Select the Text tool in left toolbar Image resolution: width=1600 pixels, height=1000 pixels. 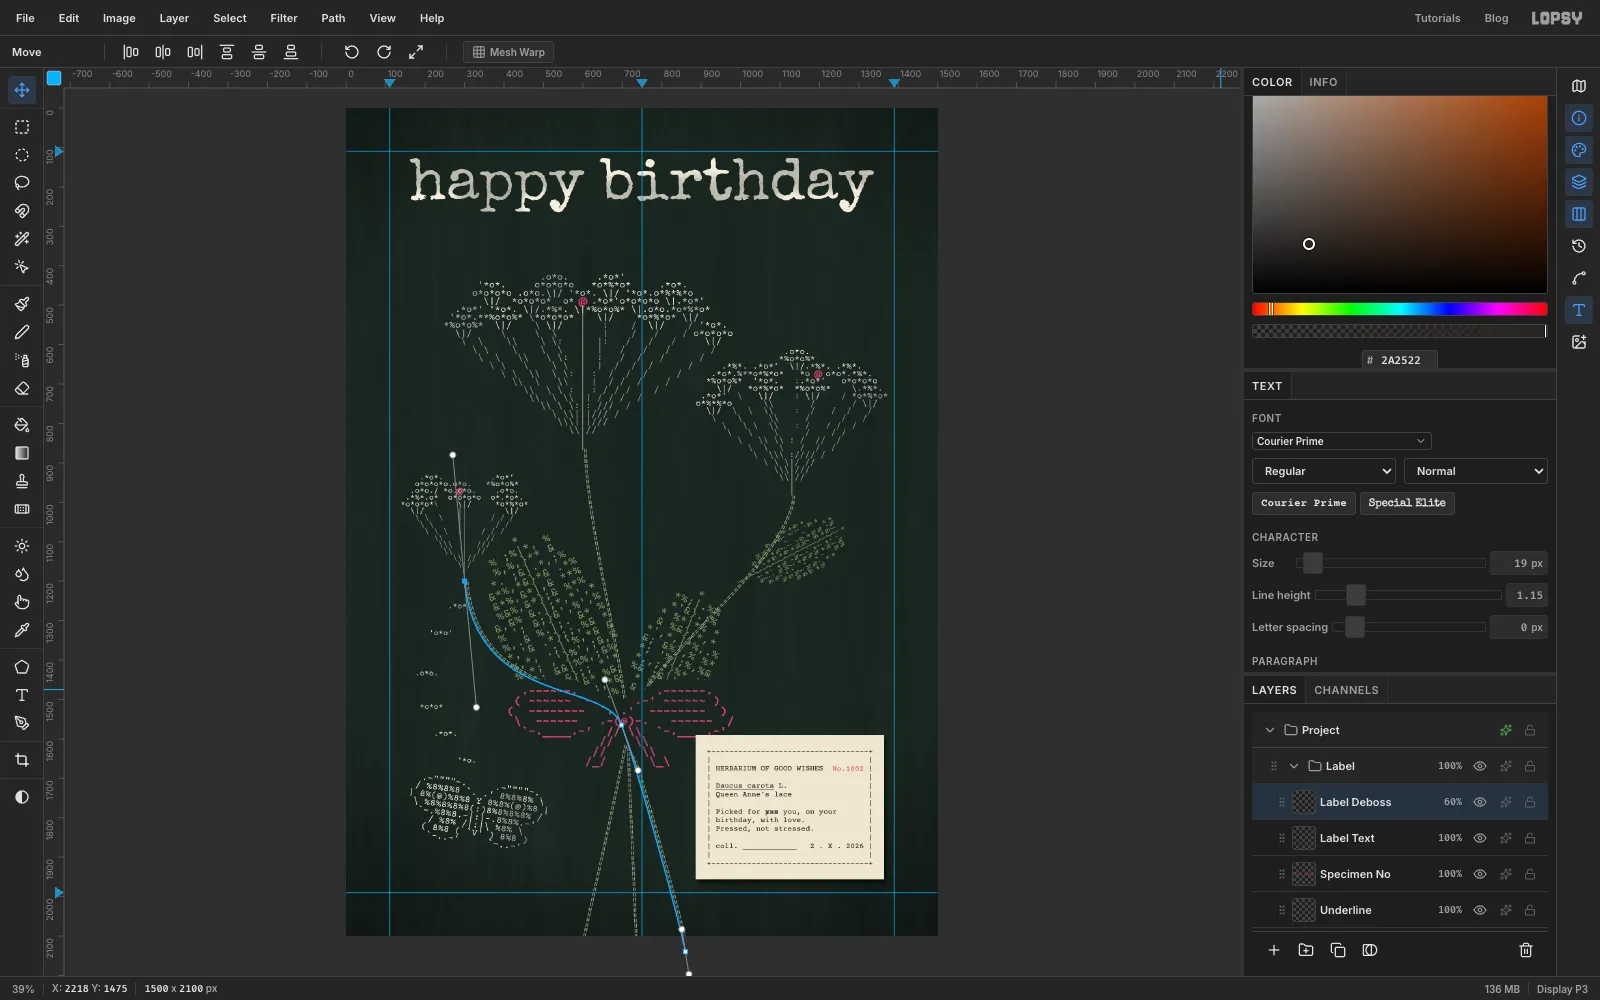pos(22,695)
